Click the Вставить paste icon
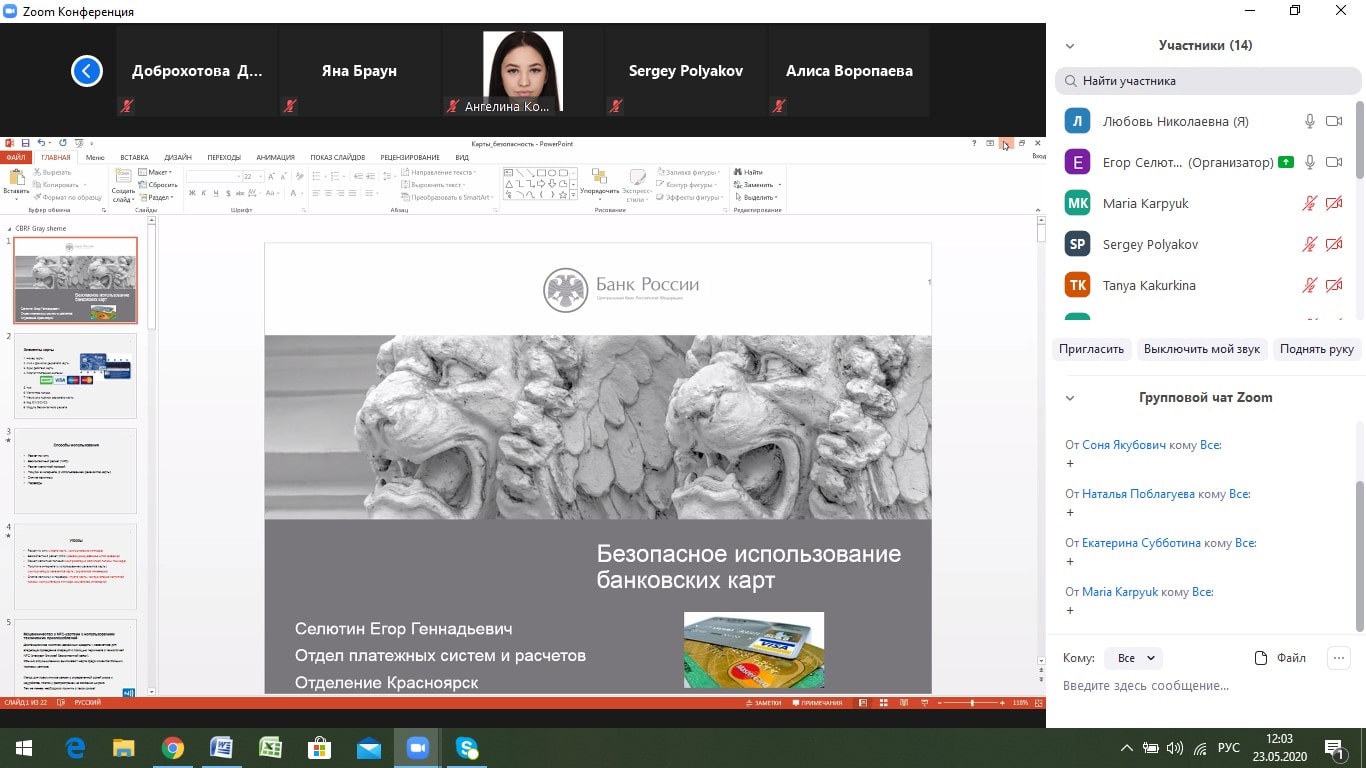Screen dimensions: 1366x768 (x=16, y=176)
